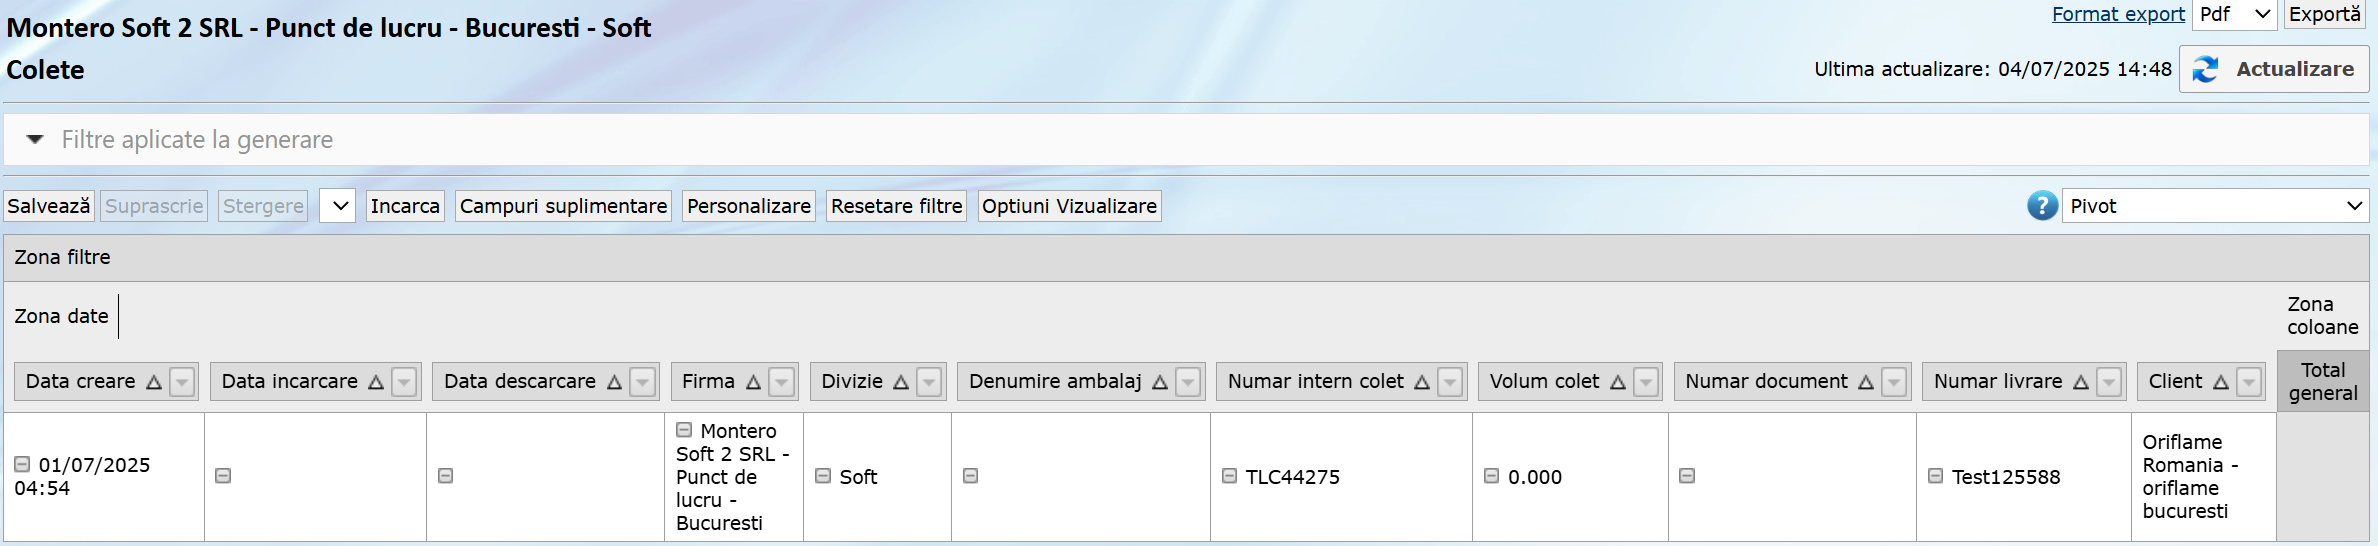Screen dimensions: 2378x546
Task: Open Optiuni Vizualizare options
Action: [1069, 206]
